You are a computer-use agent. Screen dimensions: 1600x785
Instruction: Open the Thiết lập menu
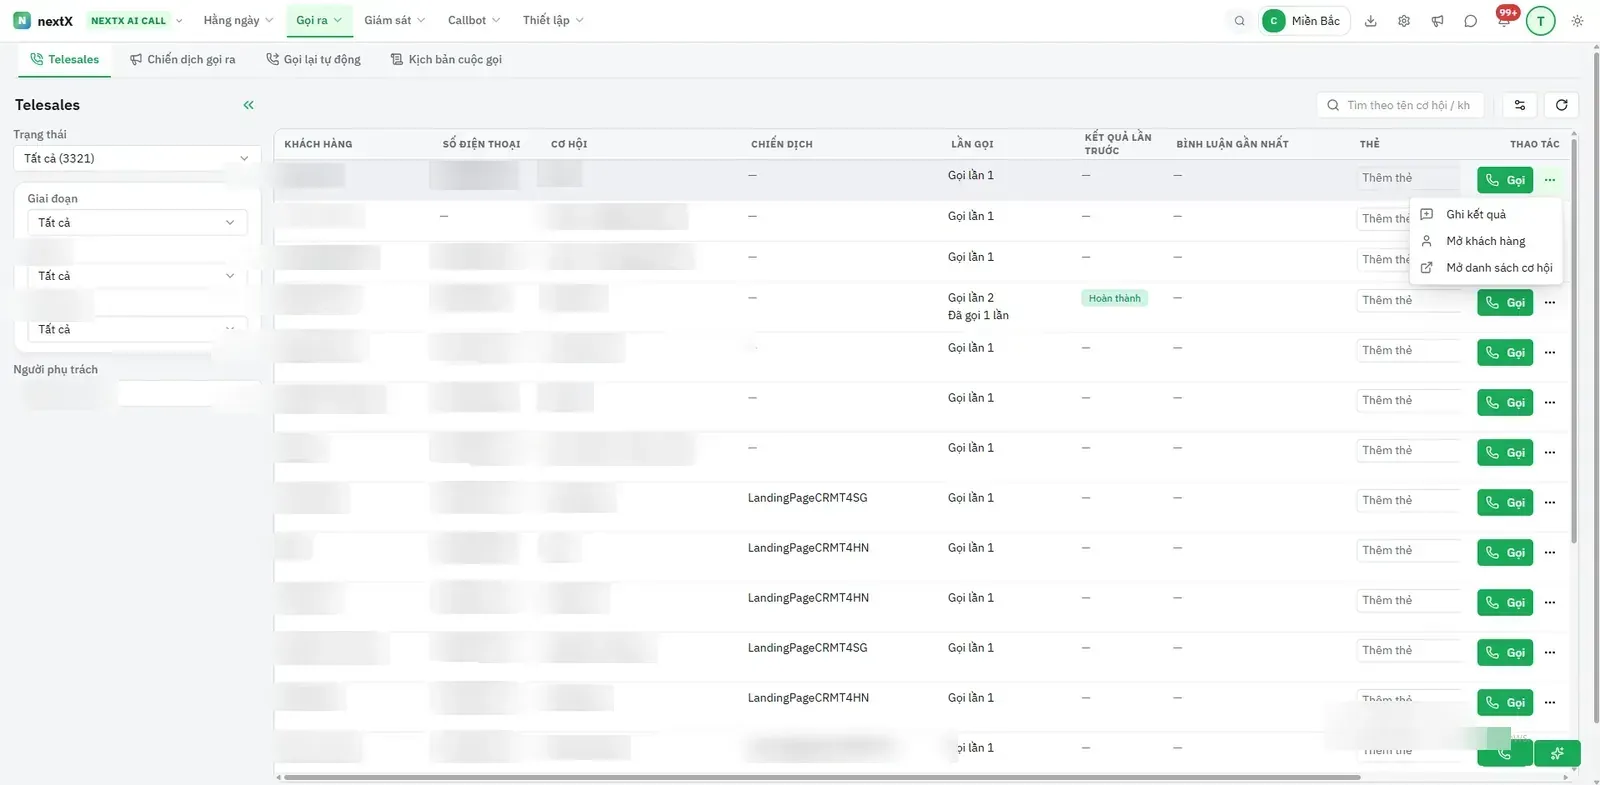coord(553,20)
